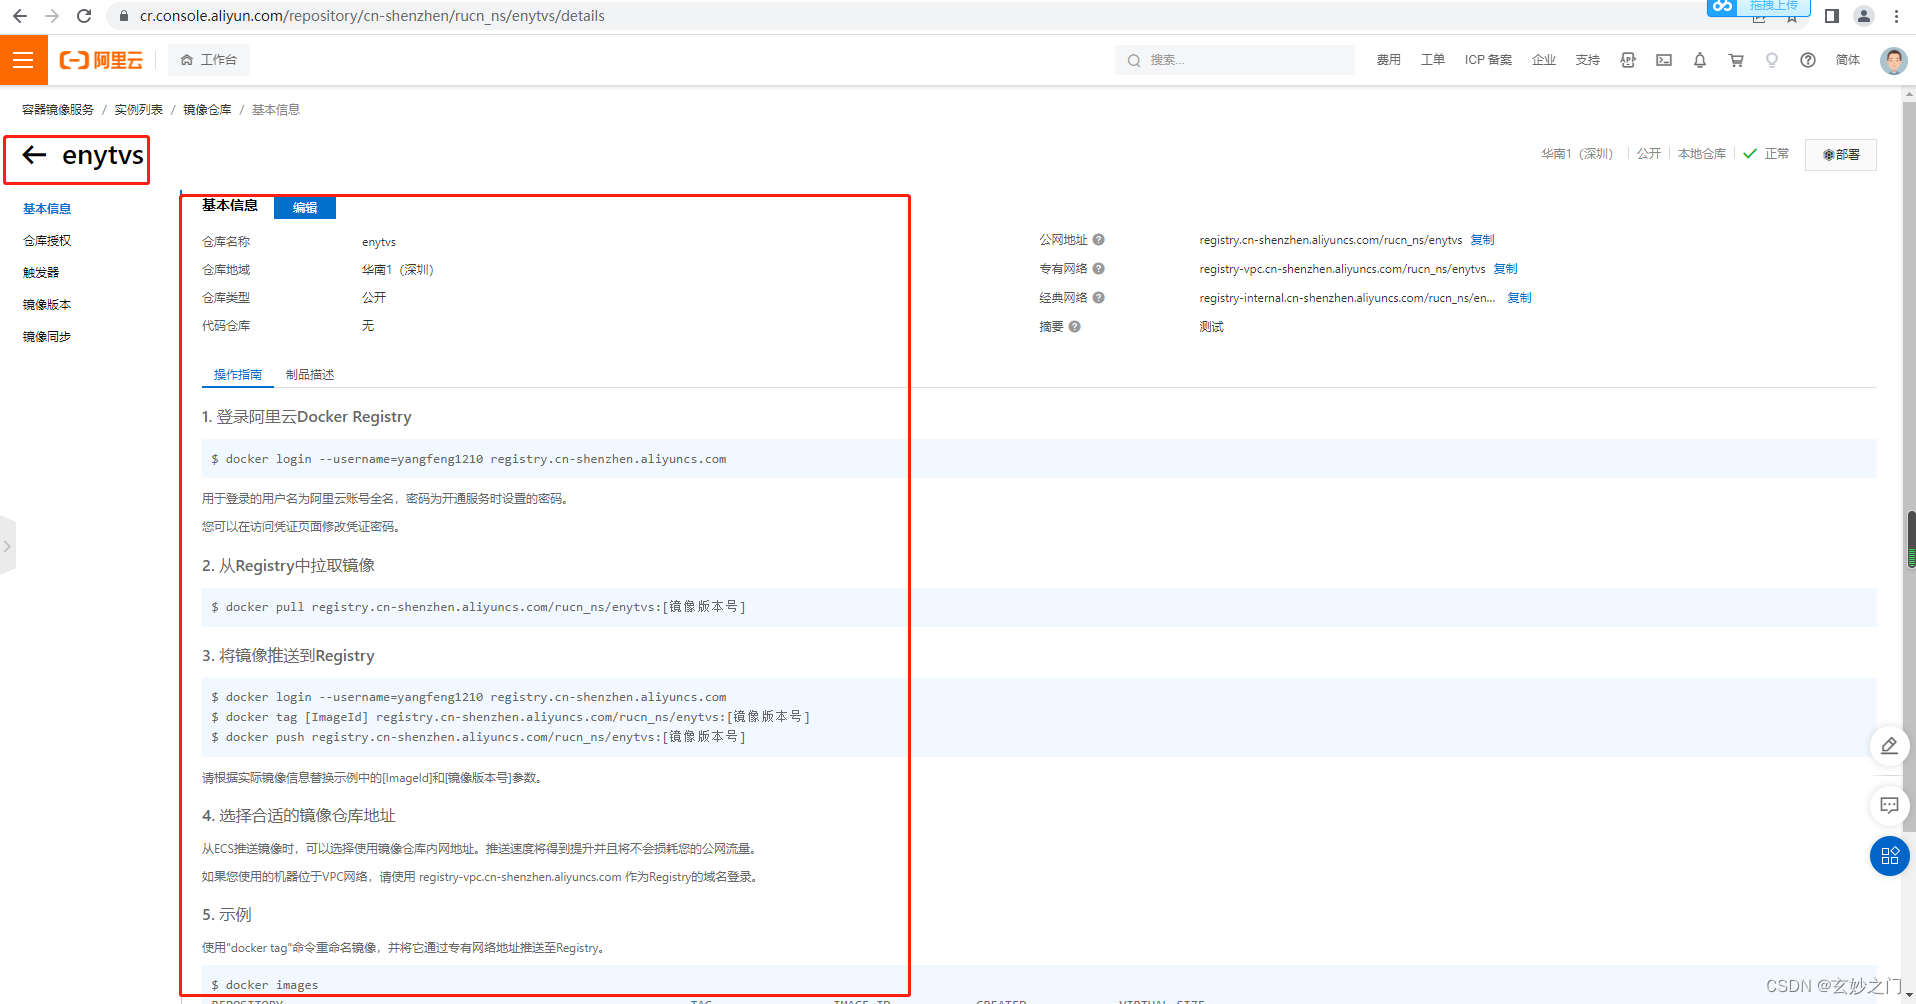Open the user avatar menu
Image resolution: width=1916 pixels, height=1004 pixels.
coord(1893,60)
